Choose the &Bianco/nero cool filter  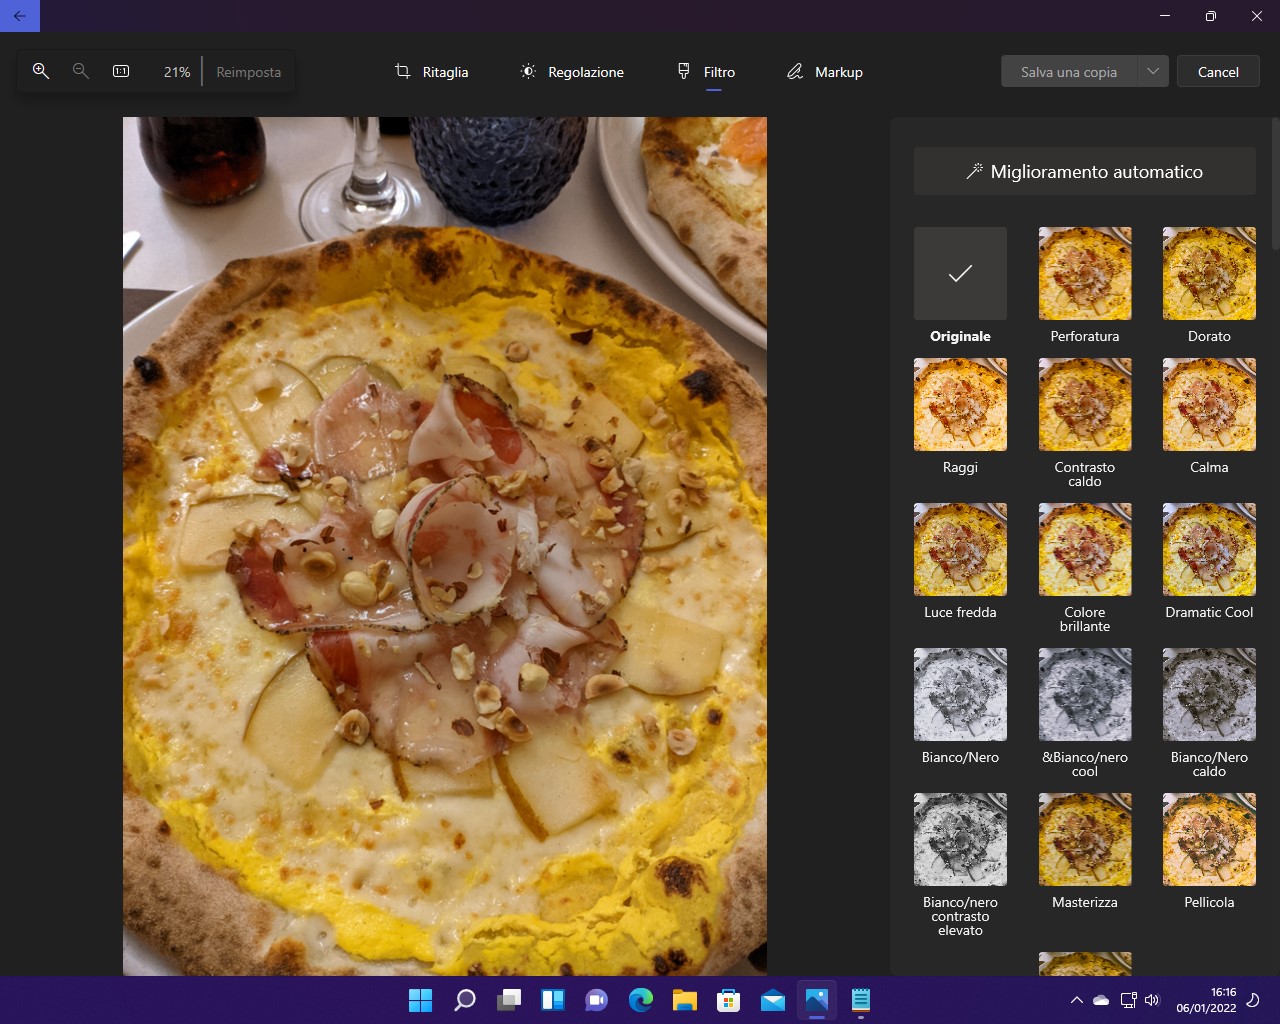click(x=1085, y=694)
